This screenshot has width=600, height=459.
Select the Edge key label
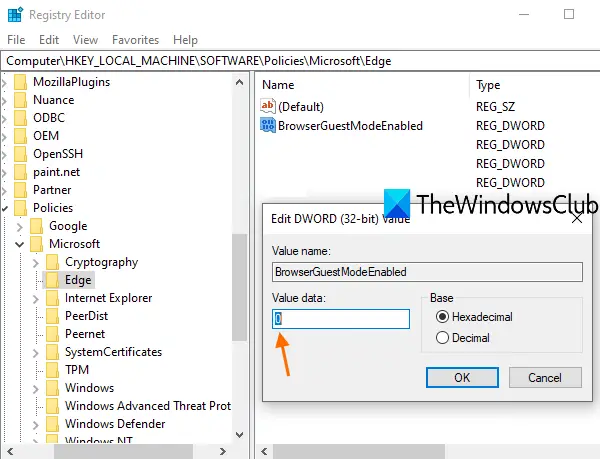78,280
